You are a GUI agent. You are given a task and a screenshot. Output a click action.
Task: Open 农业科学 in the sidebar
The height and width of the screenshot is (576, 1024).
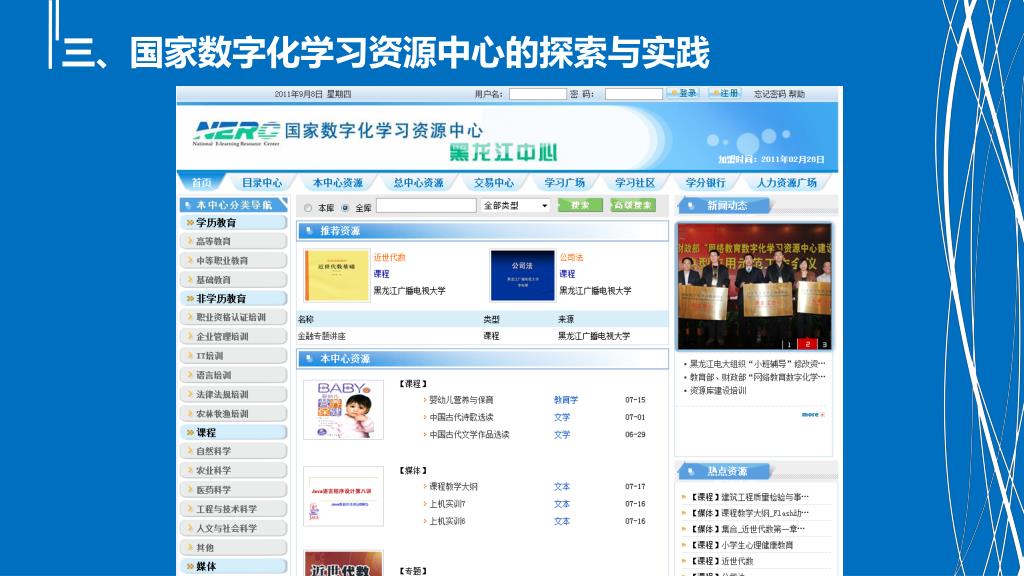click(234, 470)
